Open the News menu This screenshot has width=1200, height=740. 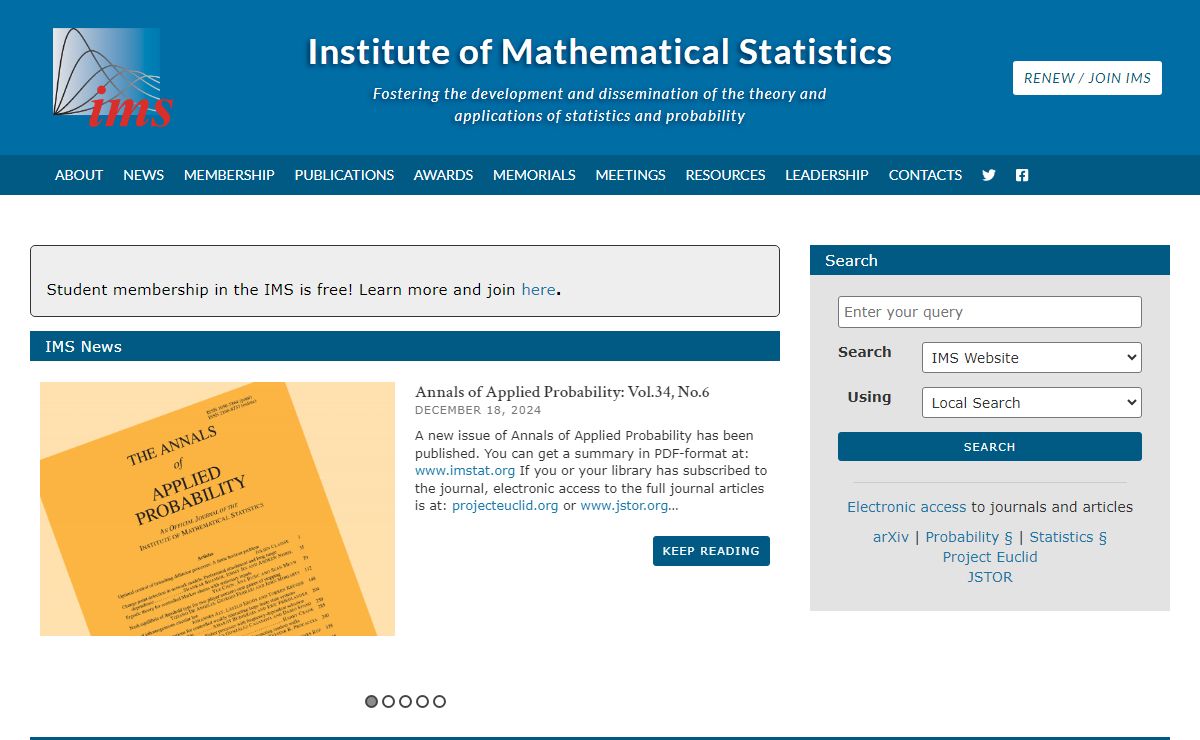coord(143,175)
